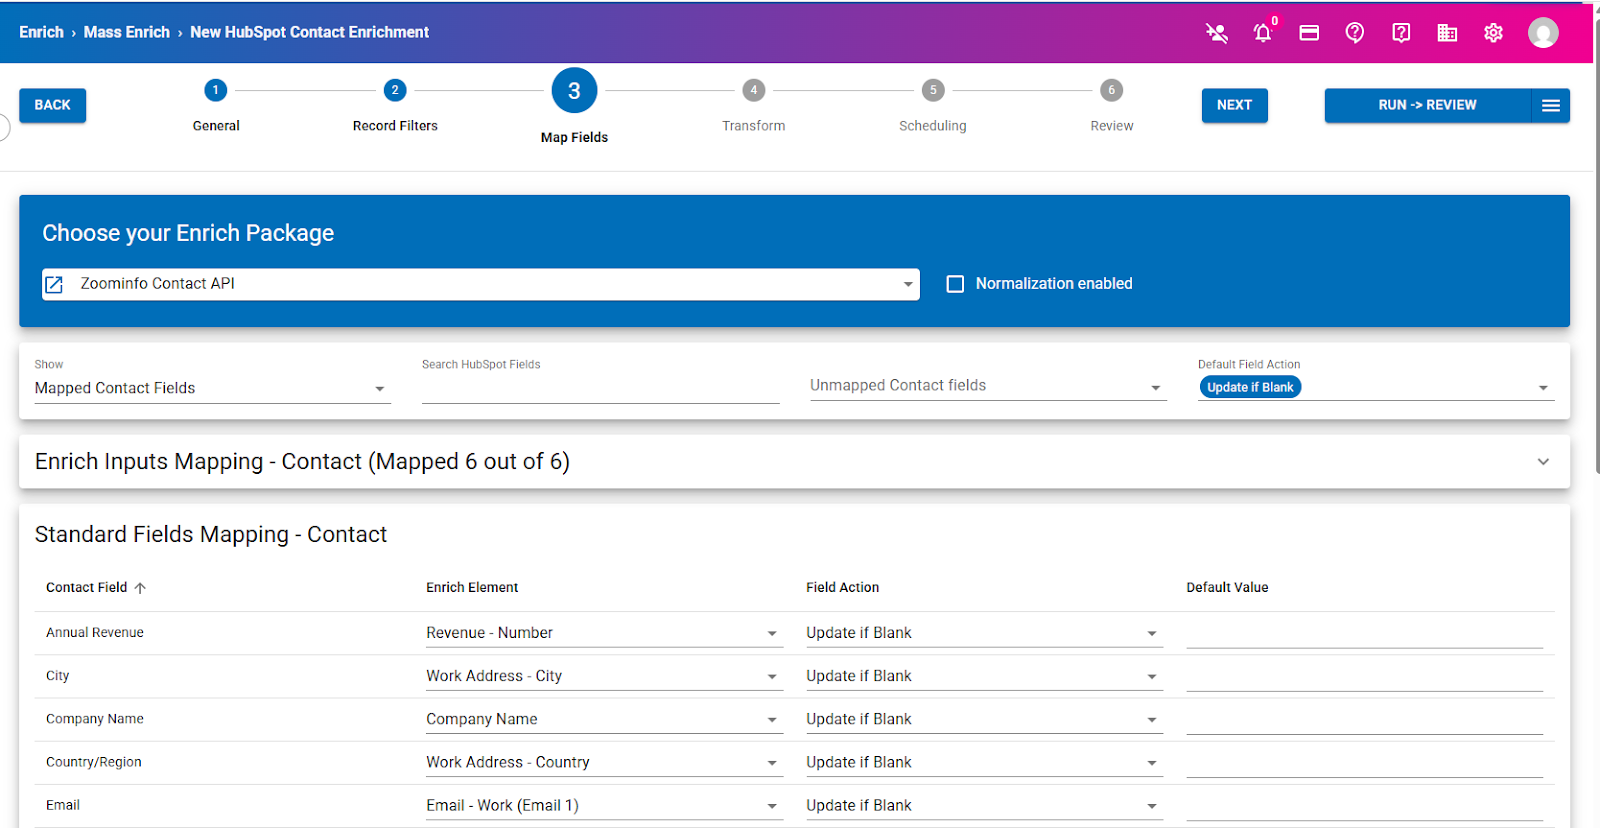Click the user profile avatar
The image size is (1600, 828).
tap(1543, 33)
